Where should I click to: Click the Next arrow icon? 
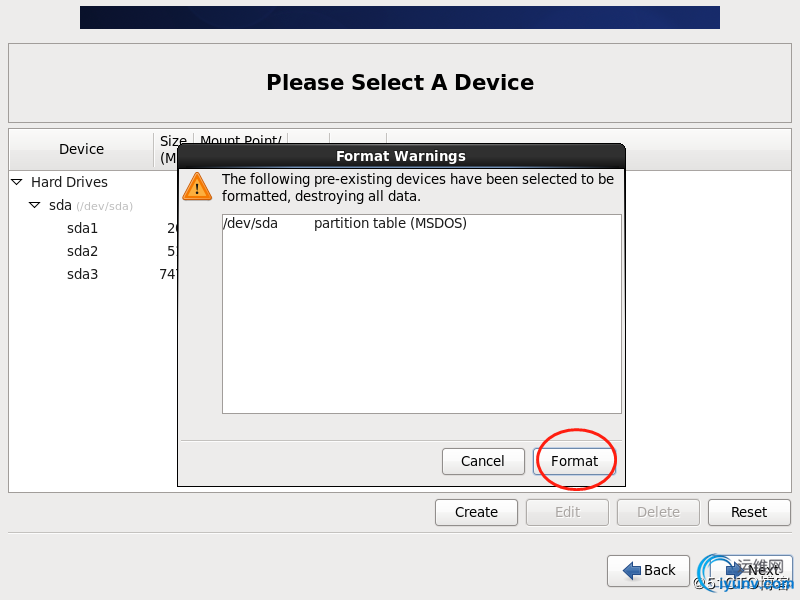[735, 570]
